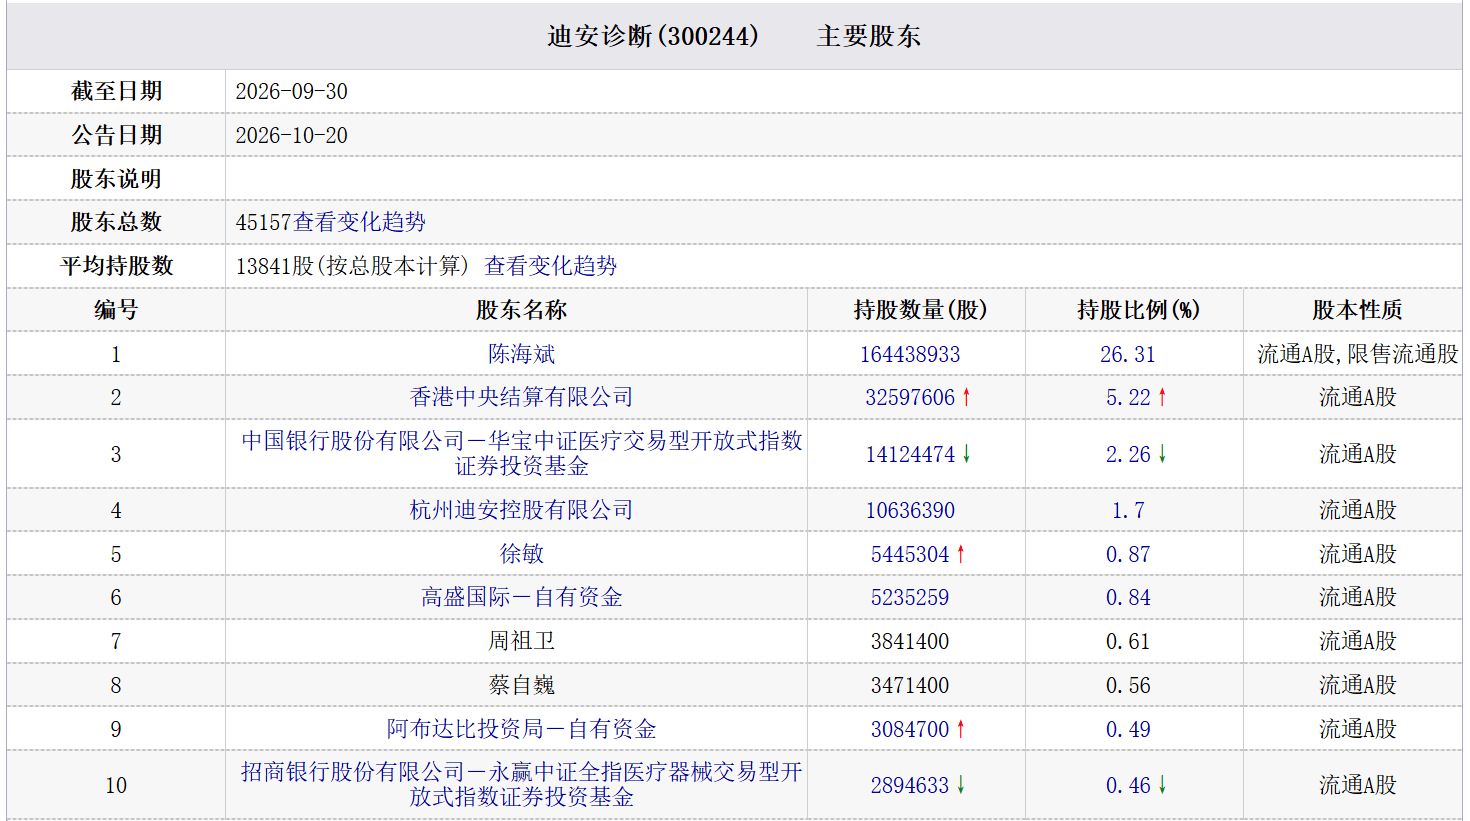
Task: Click the 截至日期 value 2026-09-30
Action: point(292,91)
